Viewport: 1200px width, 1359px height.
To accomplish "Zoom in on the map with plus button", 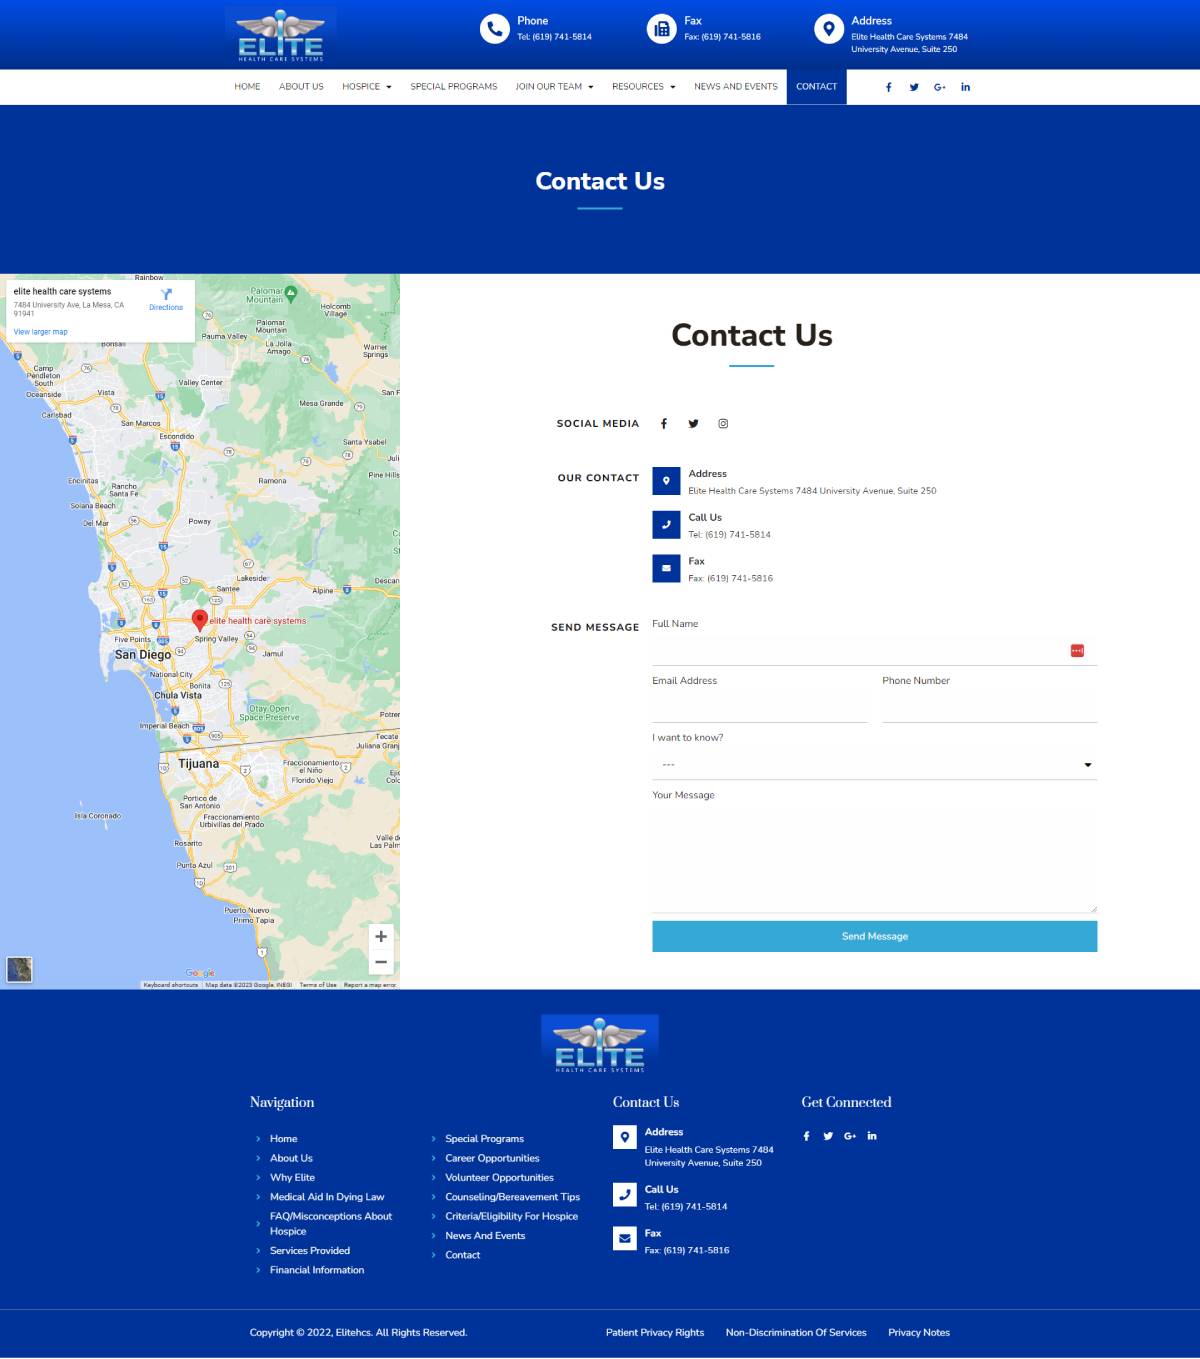I will (381, 937).
